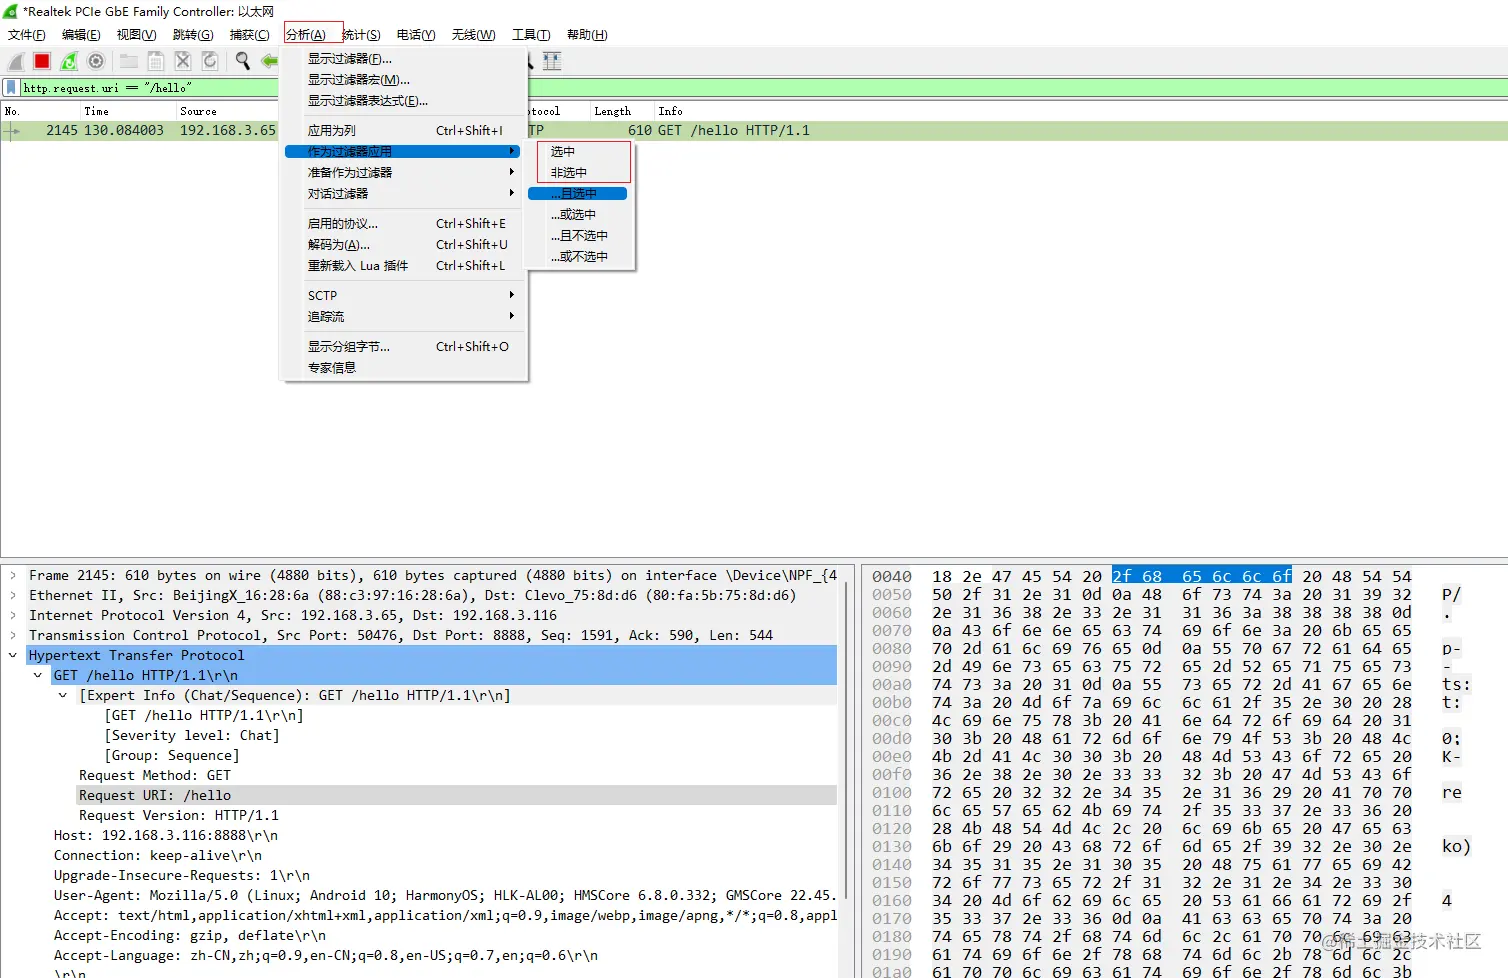Select the Request Method: GET field
Image resolution: width=1508 pixels, height=978 pixels.
pyautogui.click(x=155, y=775)
